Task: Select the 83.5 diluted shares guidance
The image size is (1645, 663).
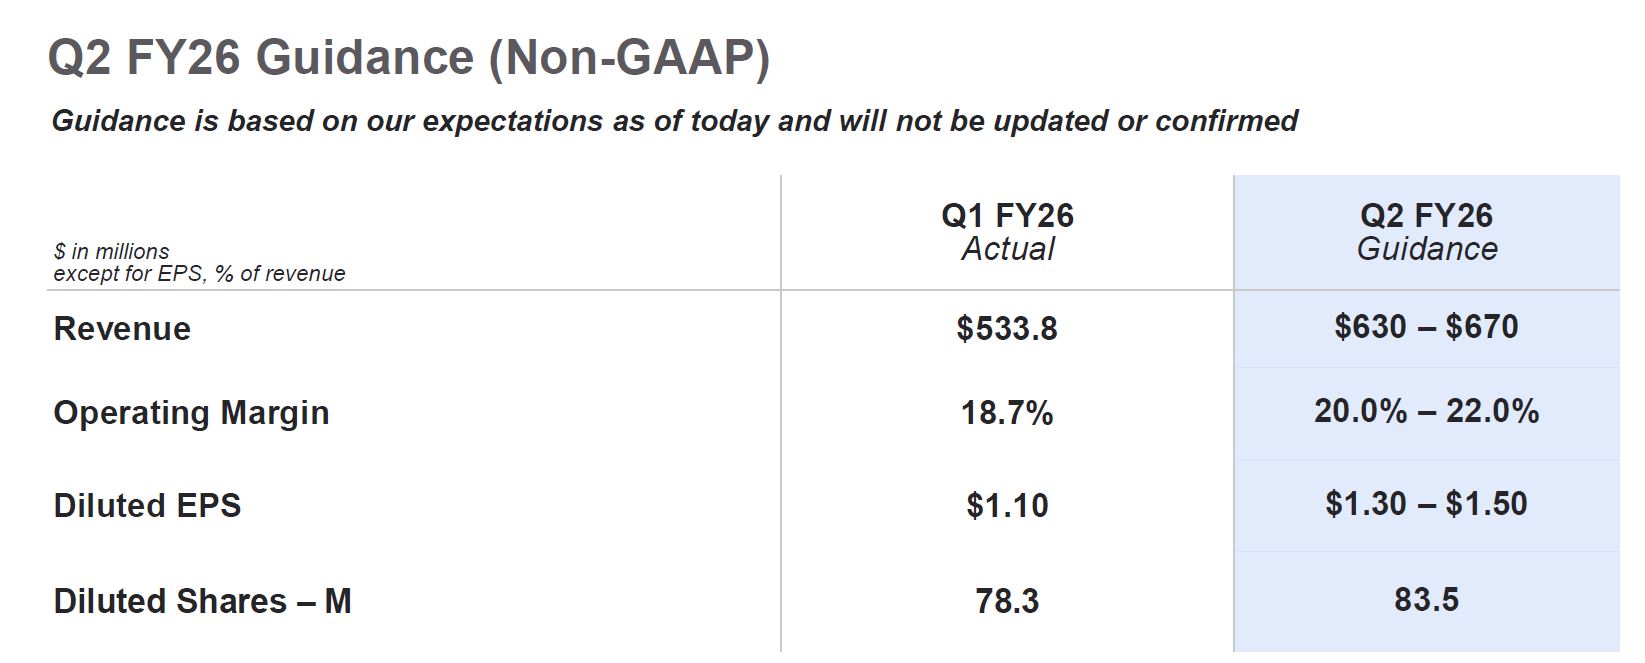Action: [x=1426, y=599]
